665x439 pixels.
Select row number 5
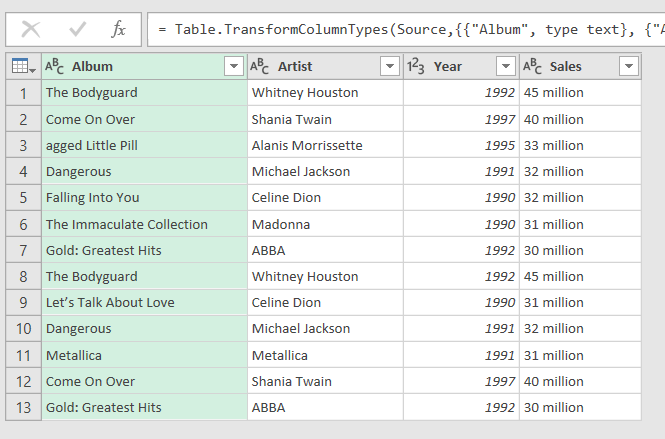point(23,198)
